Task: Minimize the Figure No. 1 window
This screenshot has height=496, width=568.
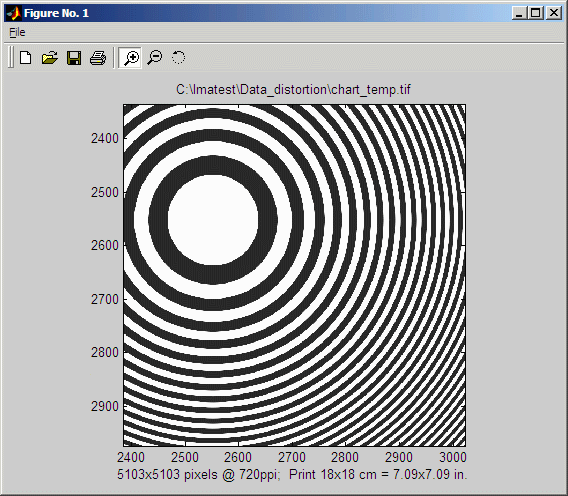Action: (x=520, y=13)
